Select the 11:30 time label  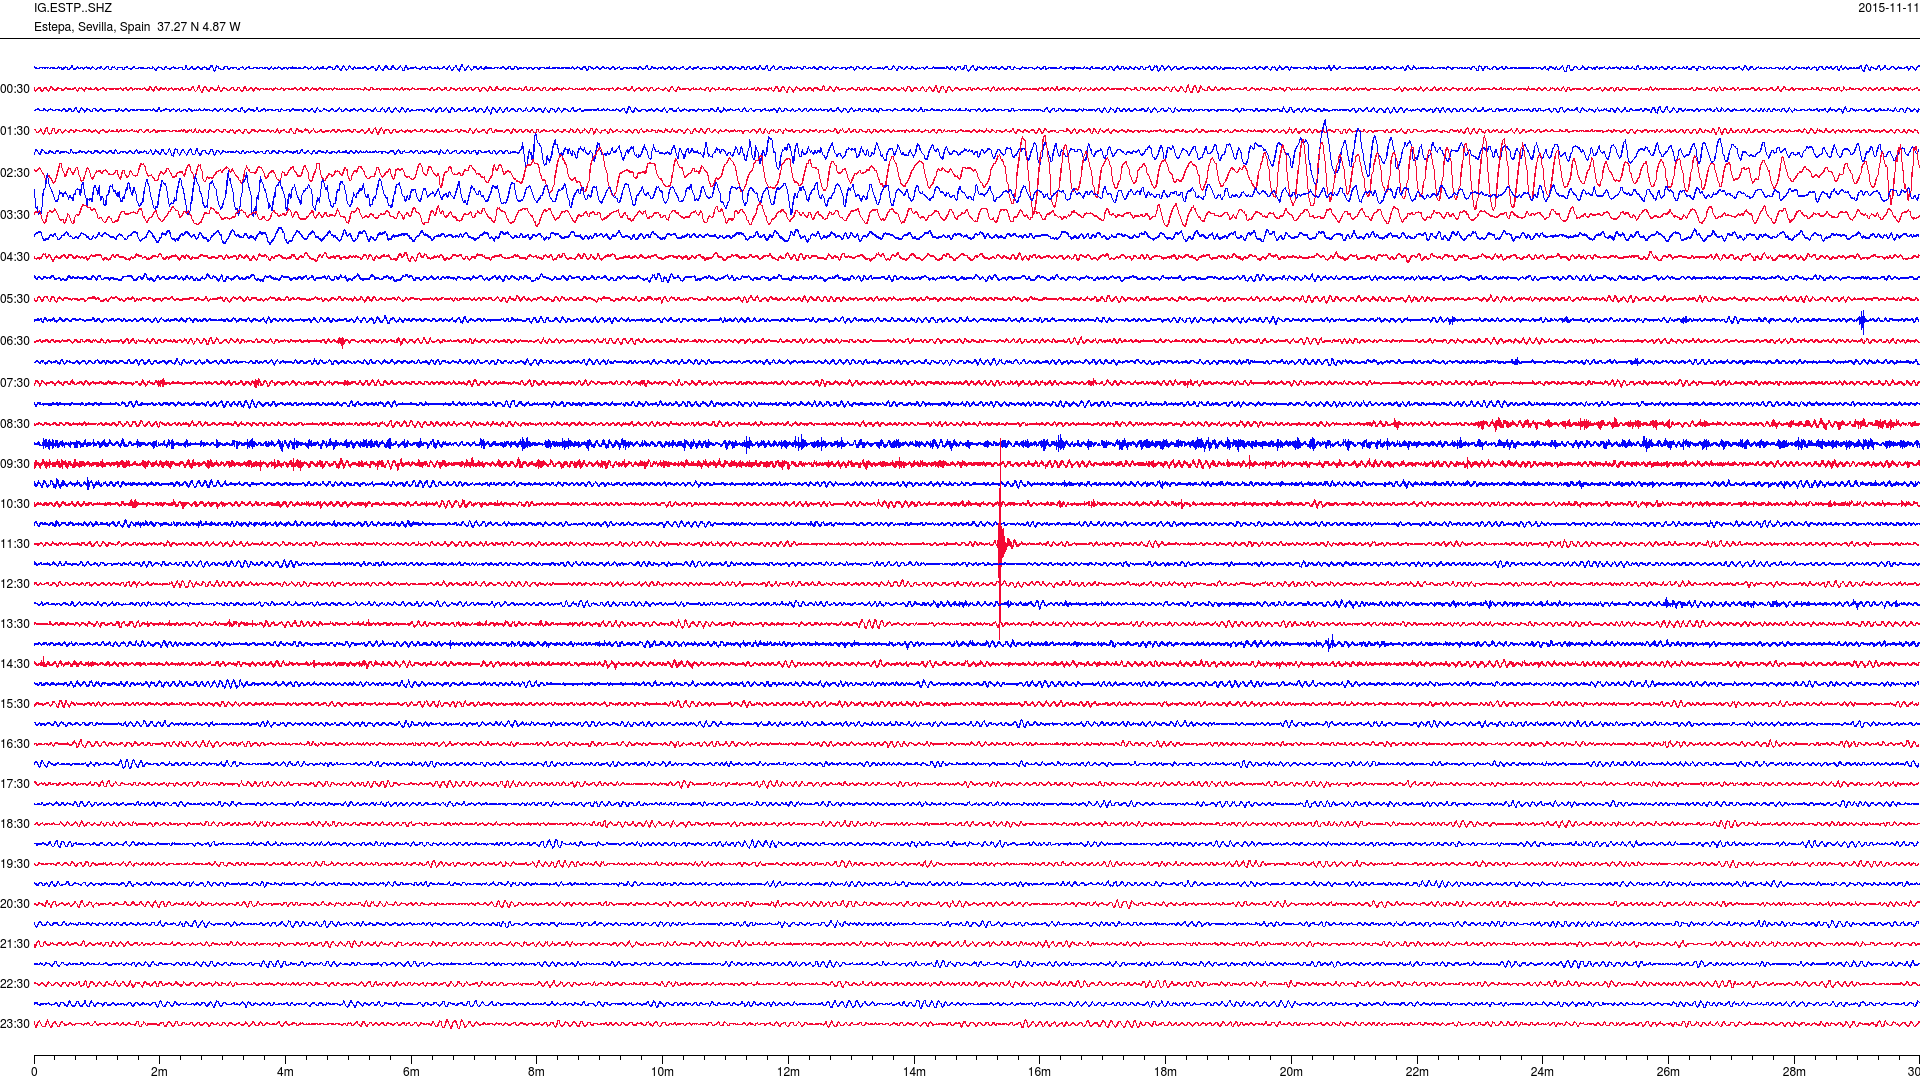(15, 544)
